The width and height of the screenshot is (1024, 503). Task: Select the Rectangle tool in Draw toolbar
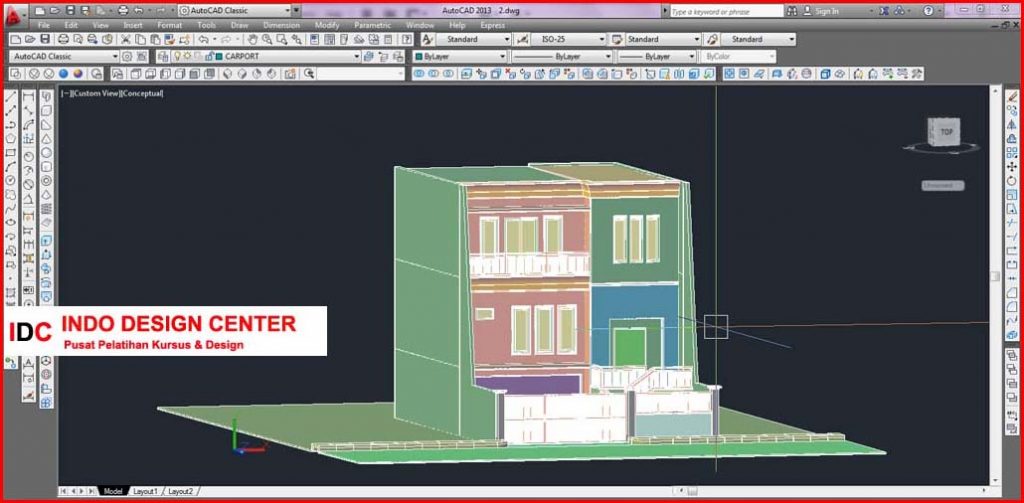(10, 152)
